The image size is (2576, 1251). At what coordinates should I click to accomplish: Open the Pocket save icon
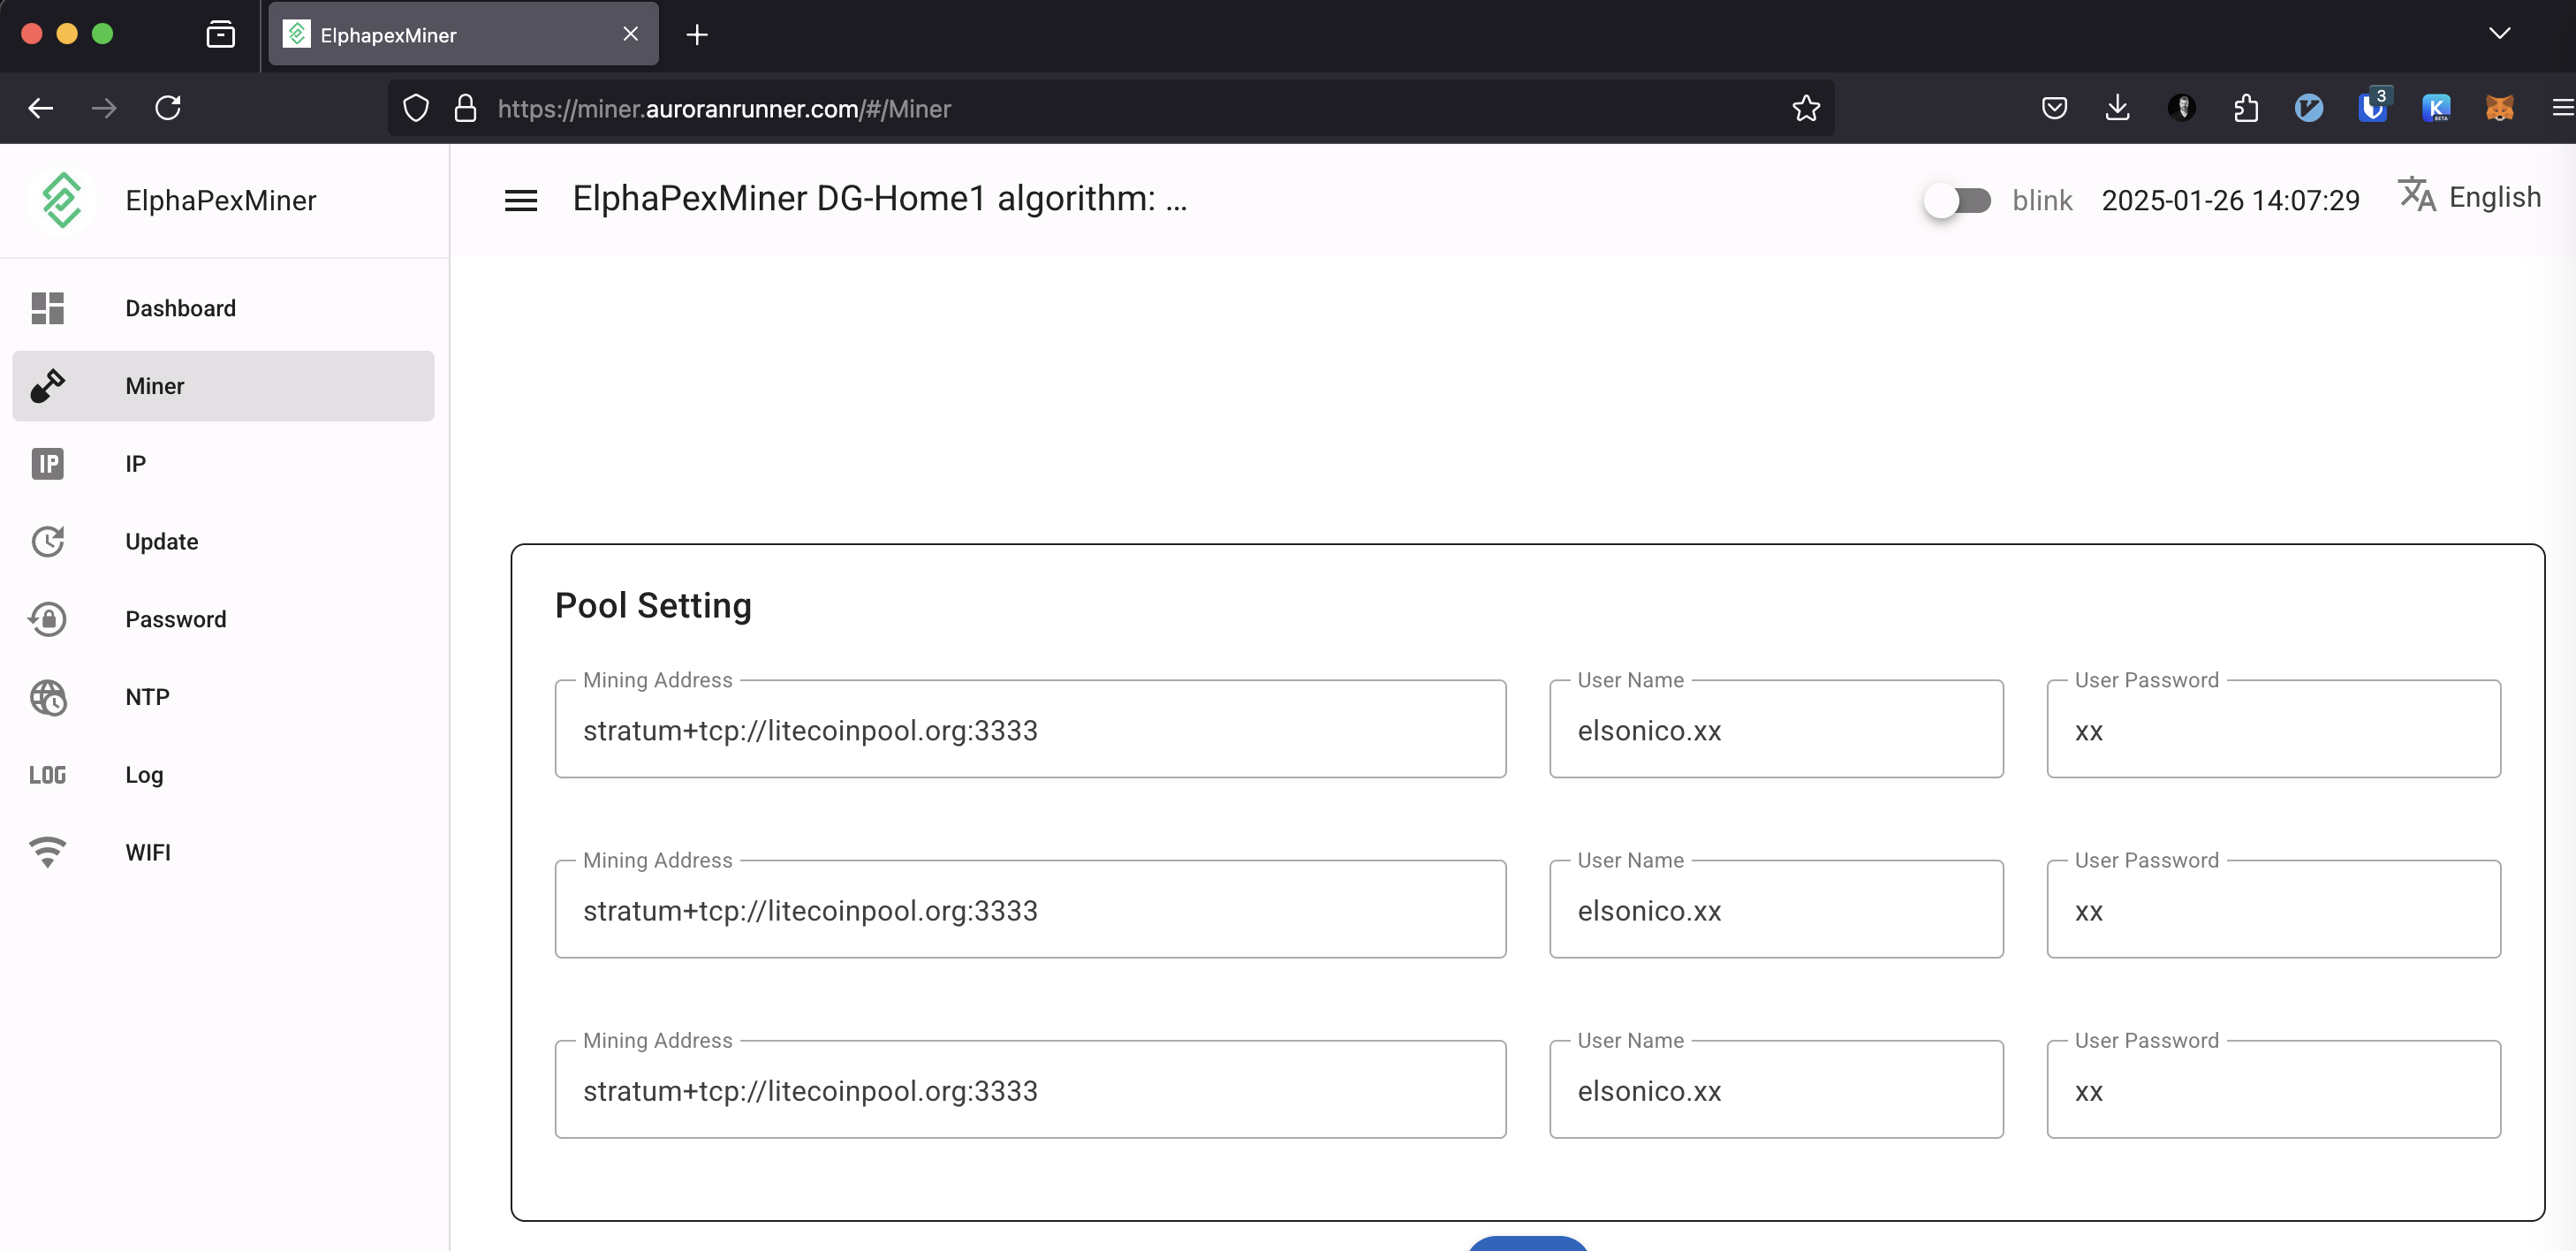[2054, 108]
